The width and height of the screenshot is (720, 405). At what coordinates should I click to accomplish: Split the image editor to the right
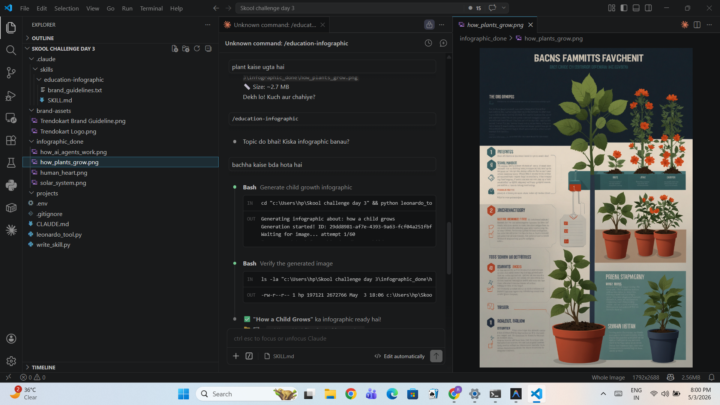click(697, 25)
